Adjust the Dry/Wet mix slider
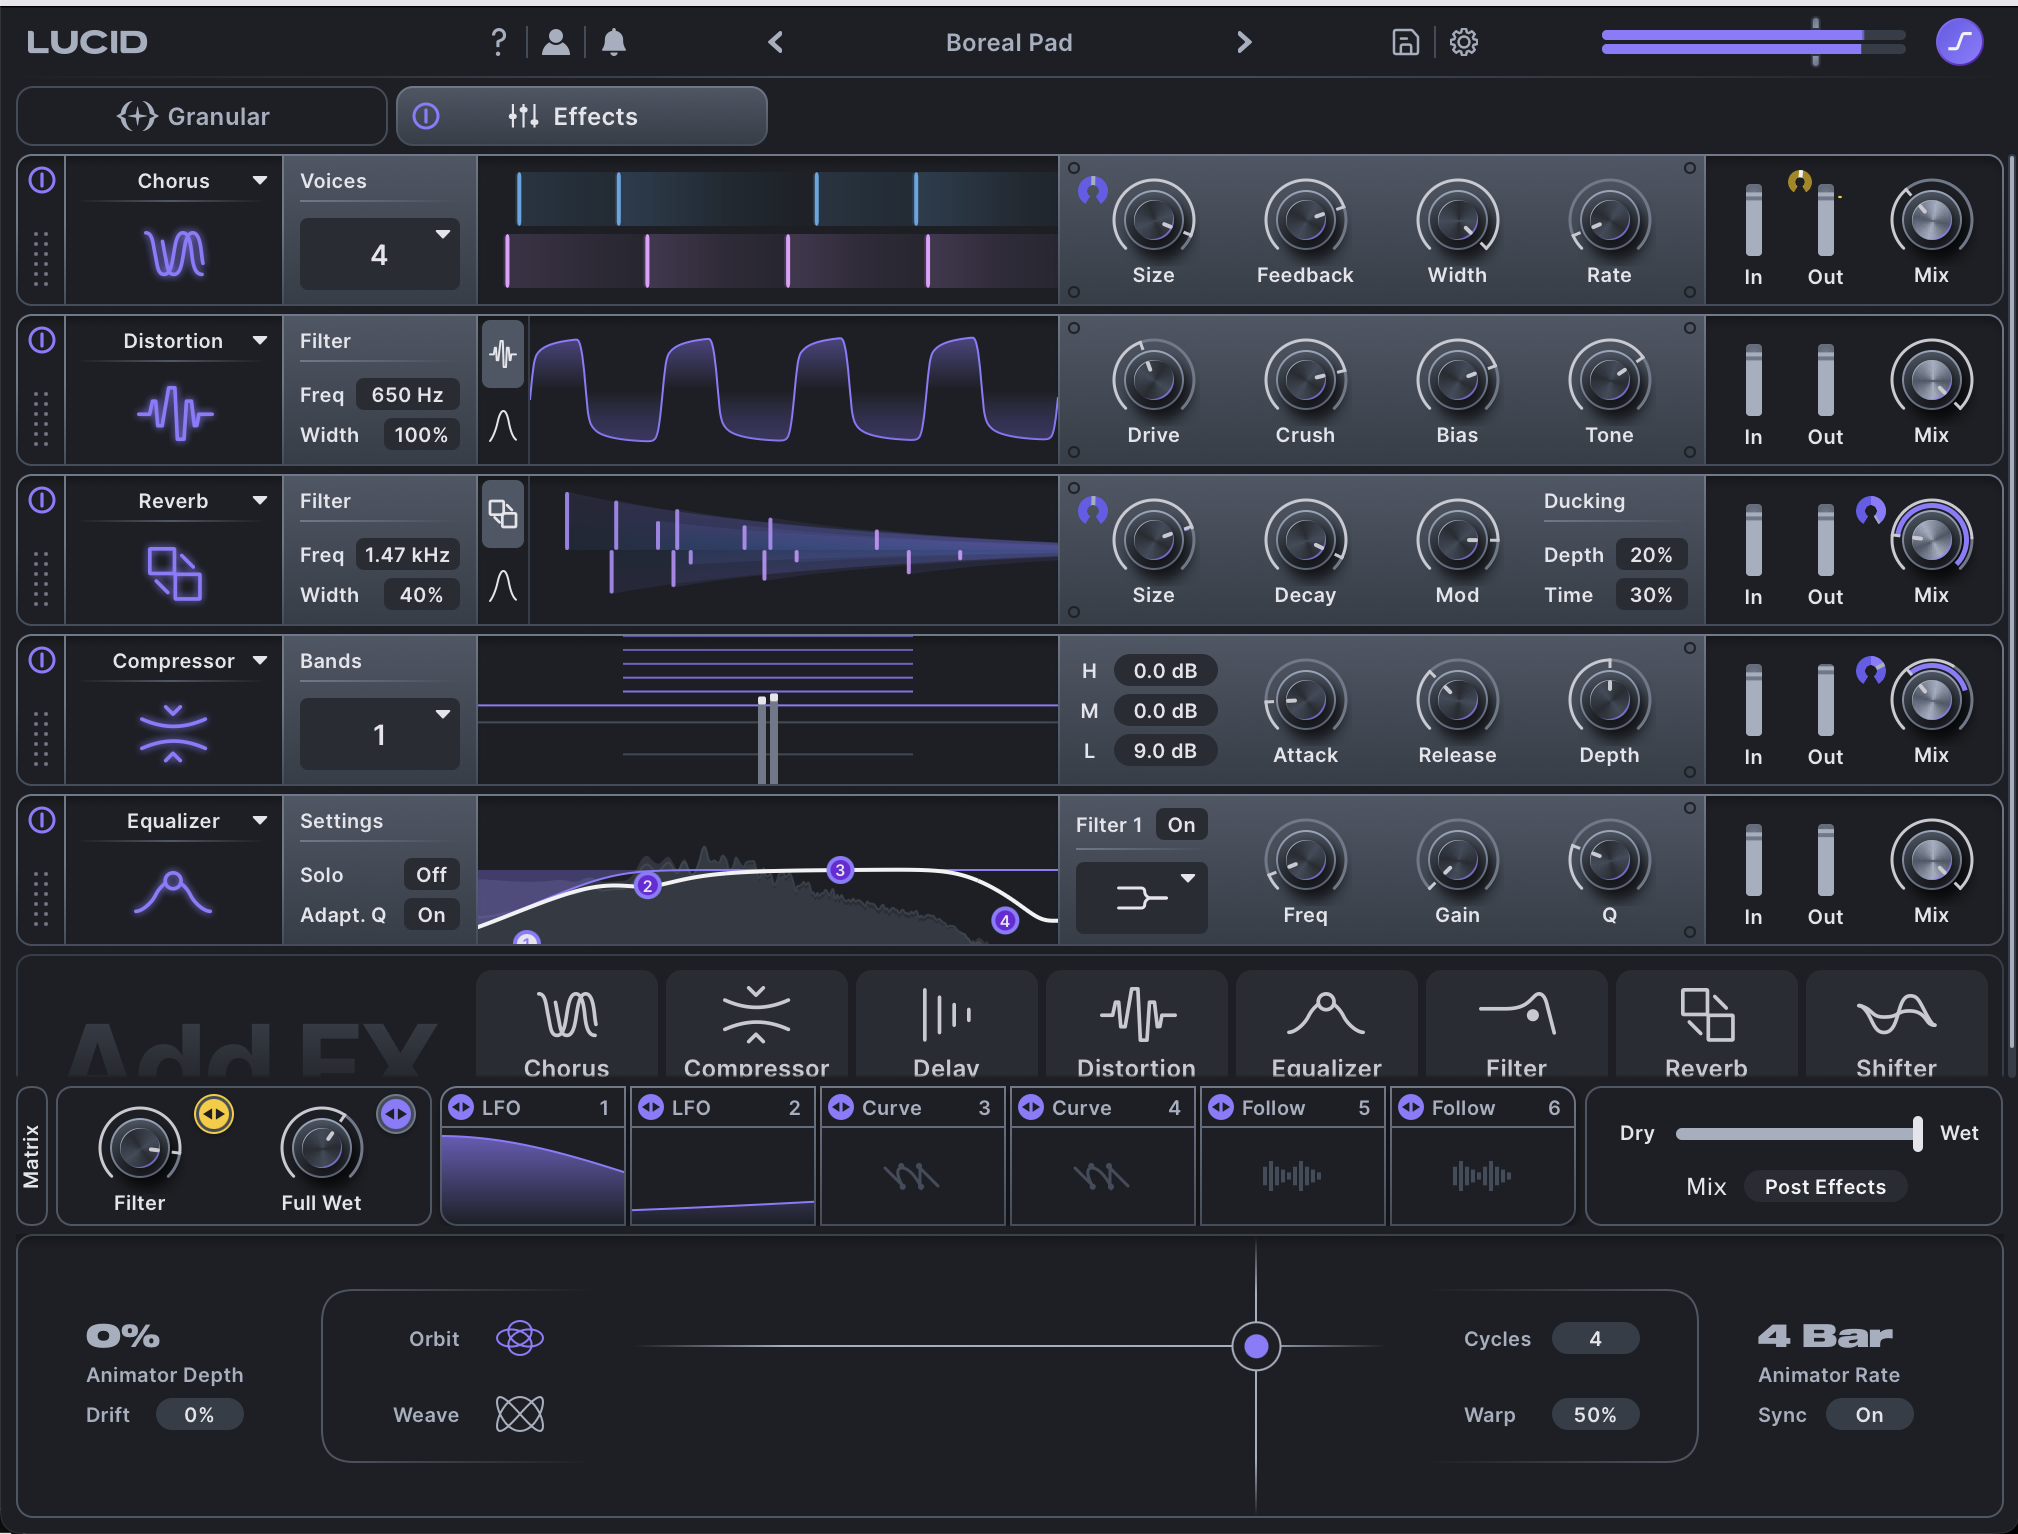The image size is (2018, 1534). click(1798, 1133)
